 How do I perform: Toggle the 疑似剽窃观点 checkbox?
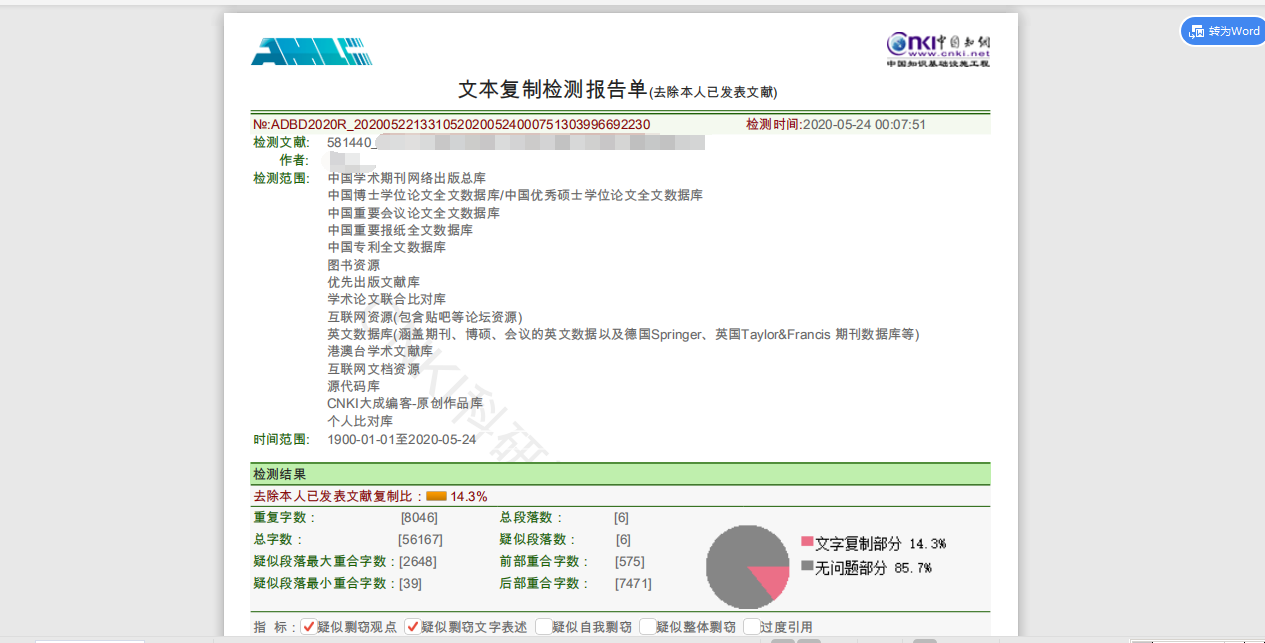click(x=309, y=627)
